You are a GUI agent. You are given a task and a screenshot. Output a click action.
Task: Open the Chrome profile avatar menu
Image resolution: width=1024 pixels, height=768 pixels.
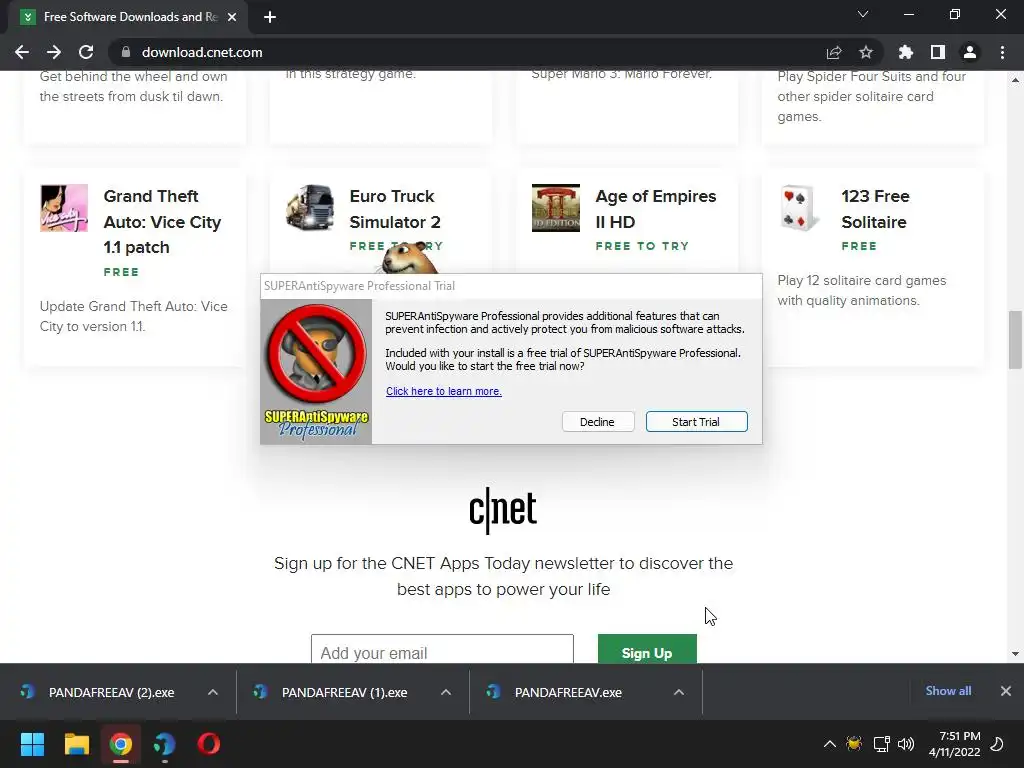coord(970,52)
